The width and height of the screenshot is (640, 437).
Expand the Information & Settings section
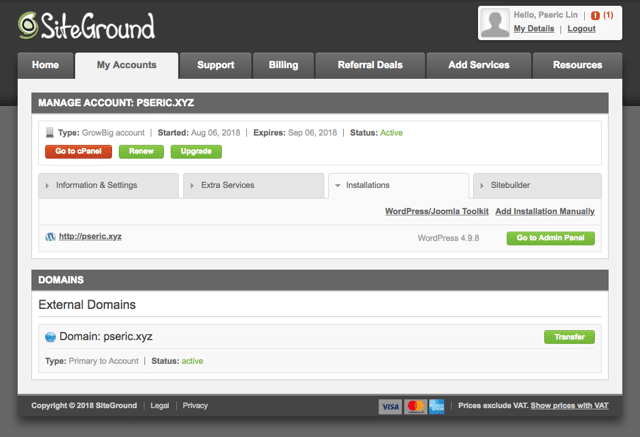click(x=109, y=186)
